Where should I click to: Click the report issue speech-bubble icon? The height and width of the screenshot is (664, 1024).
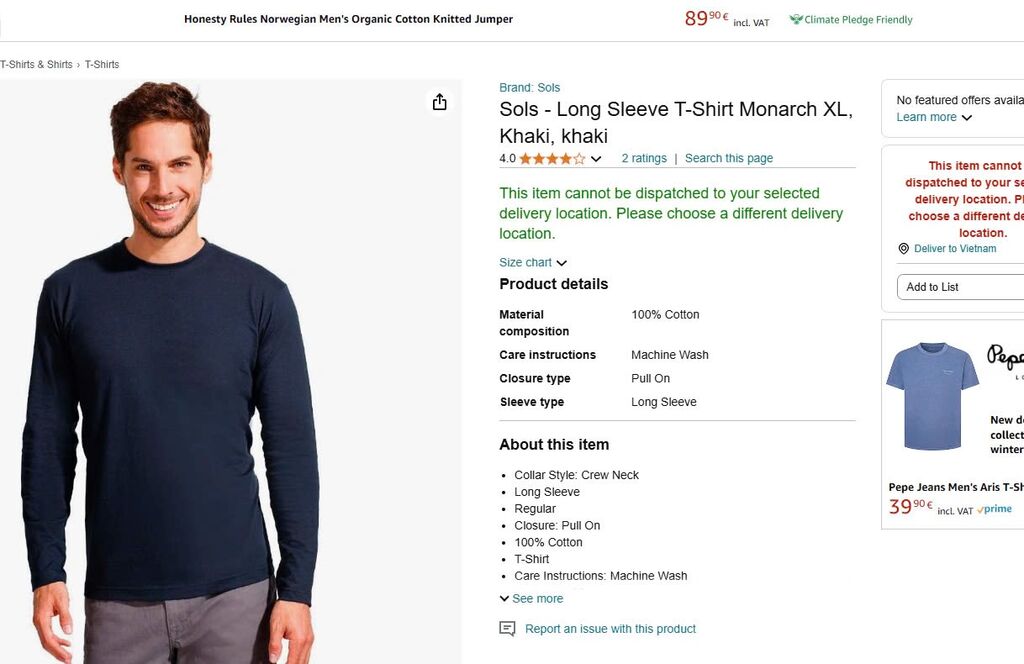[x=507, y=629]
